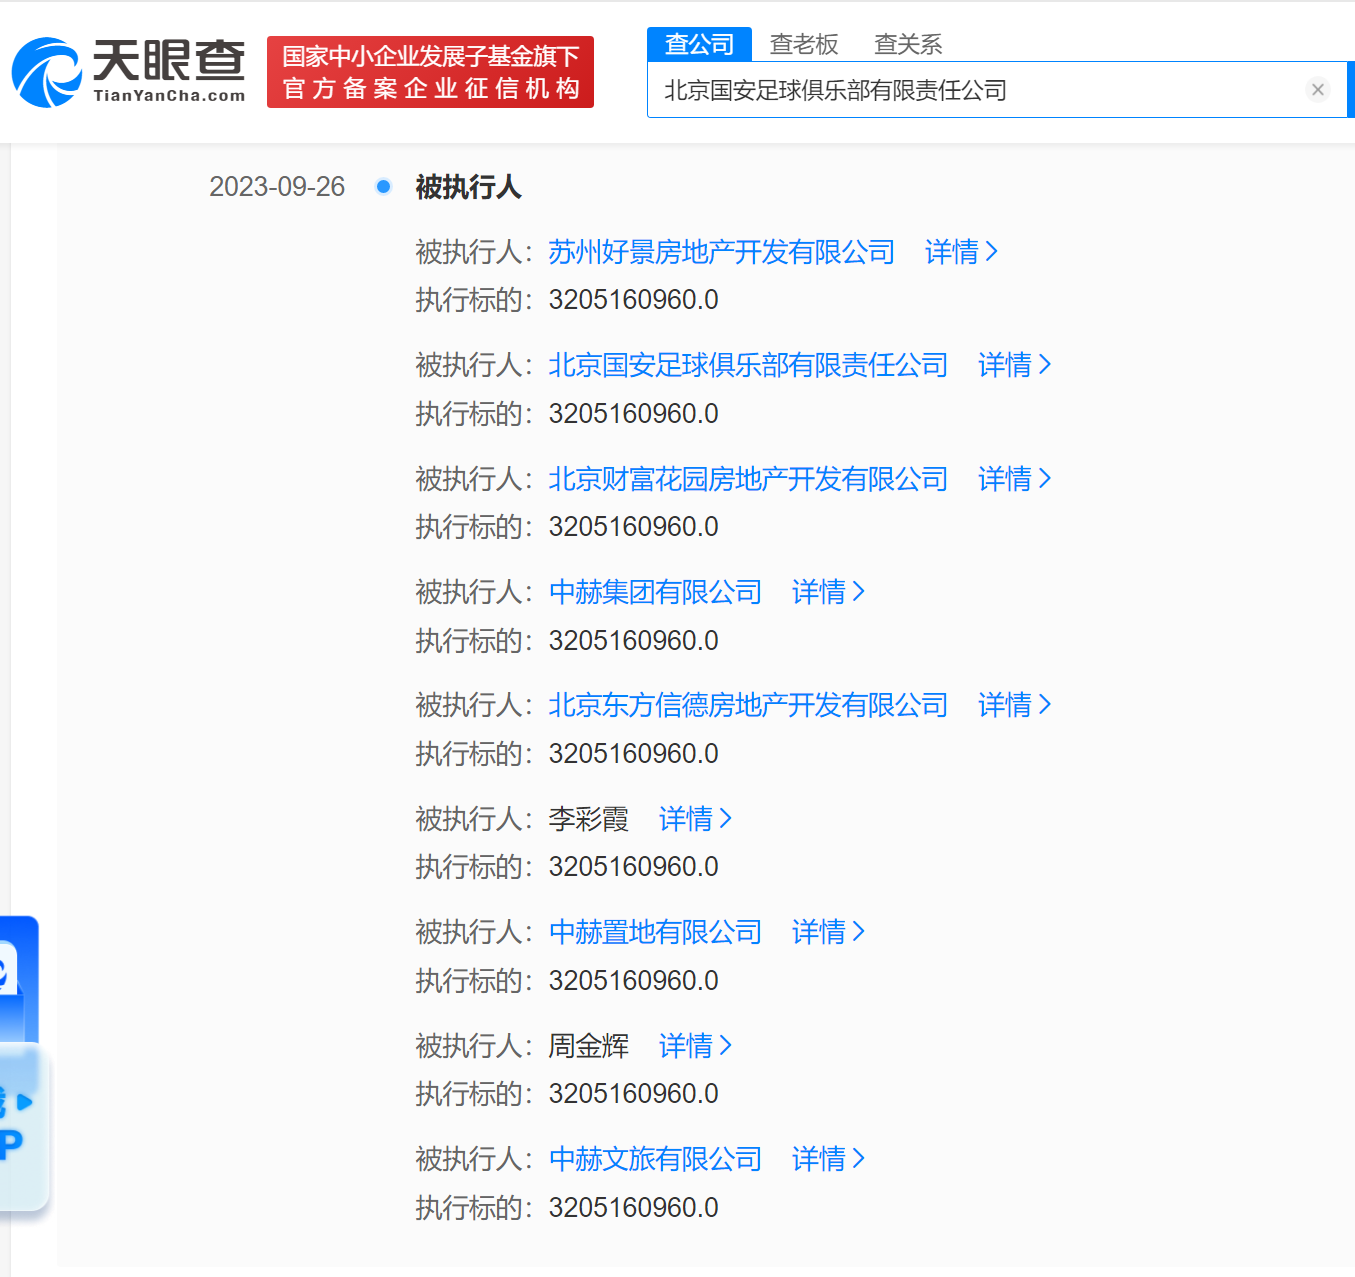
Task: Clear the search box text
Action: click(x=1318, y=90)
